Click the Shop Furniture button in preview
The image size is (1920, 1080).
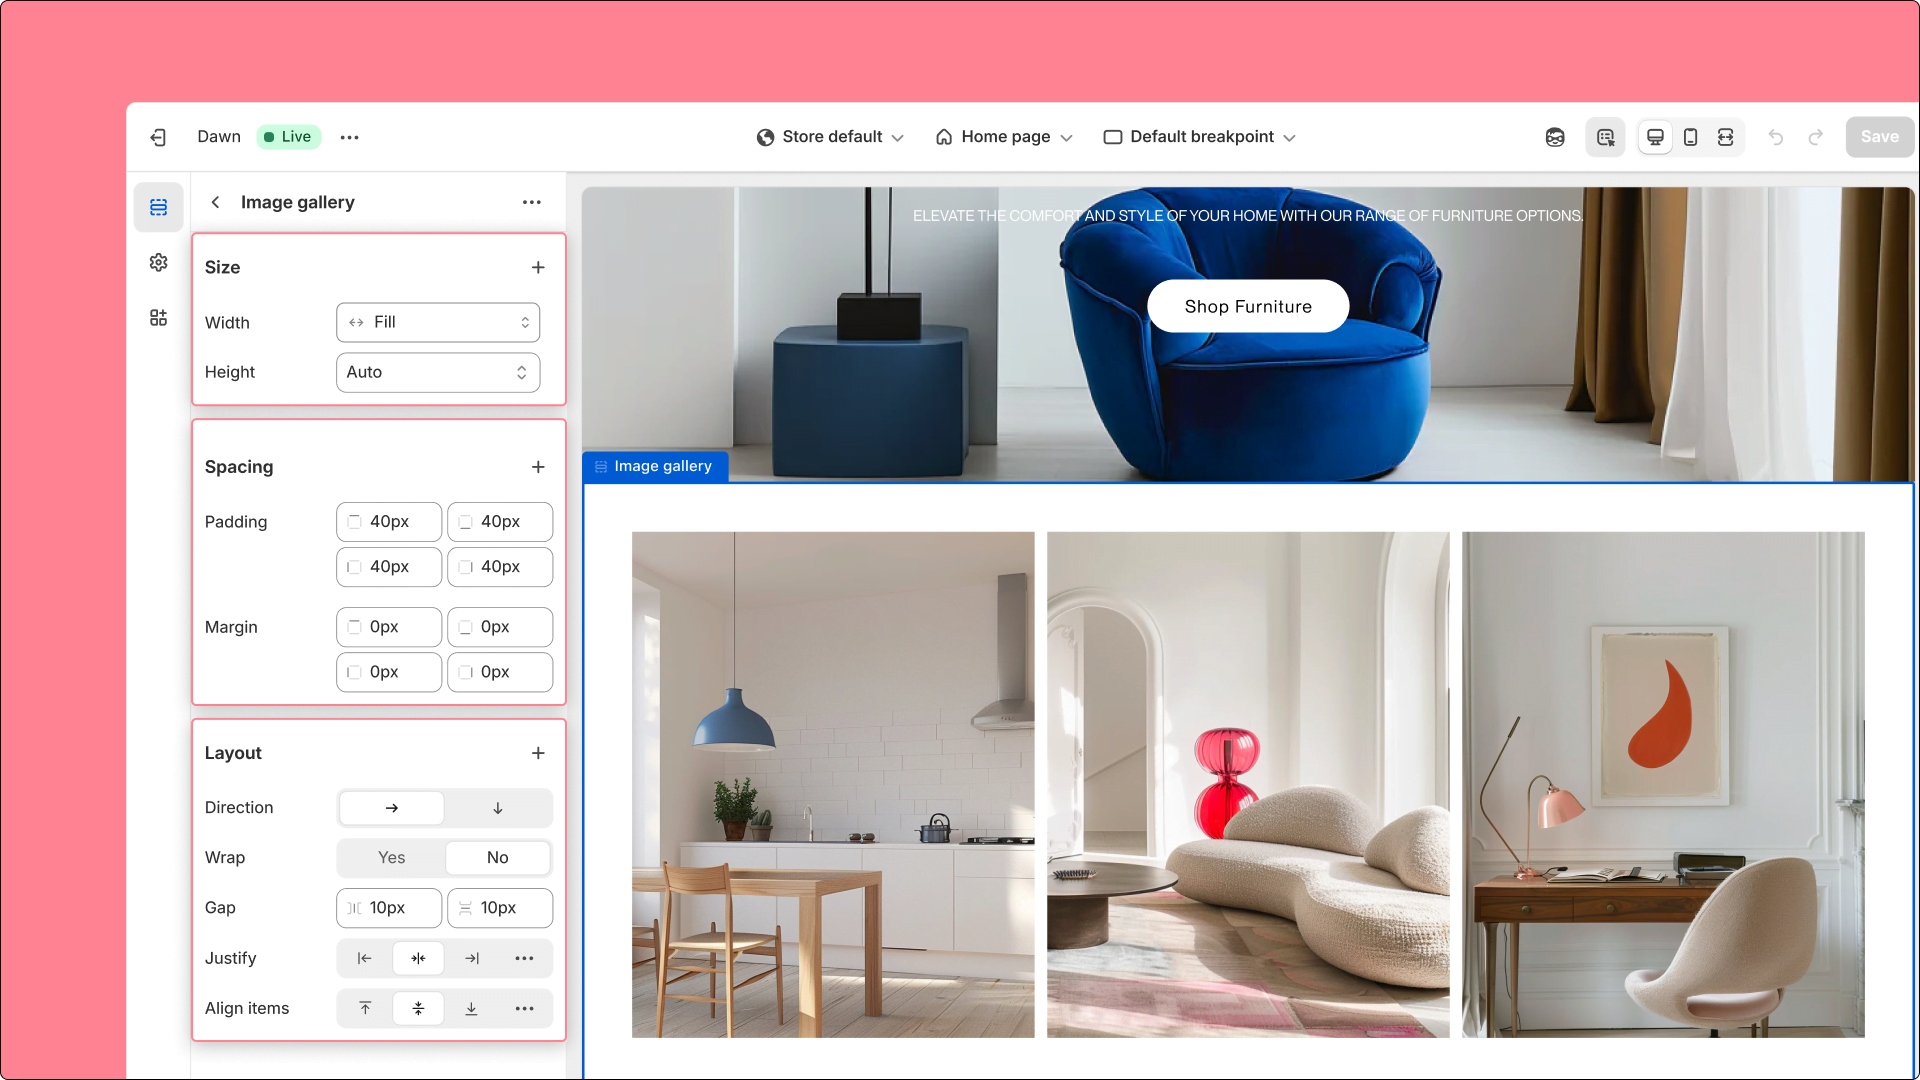click(x=1248, y=306)
